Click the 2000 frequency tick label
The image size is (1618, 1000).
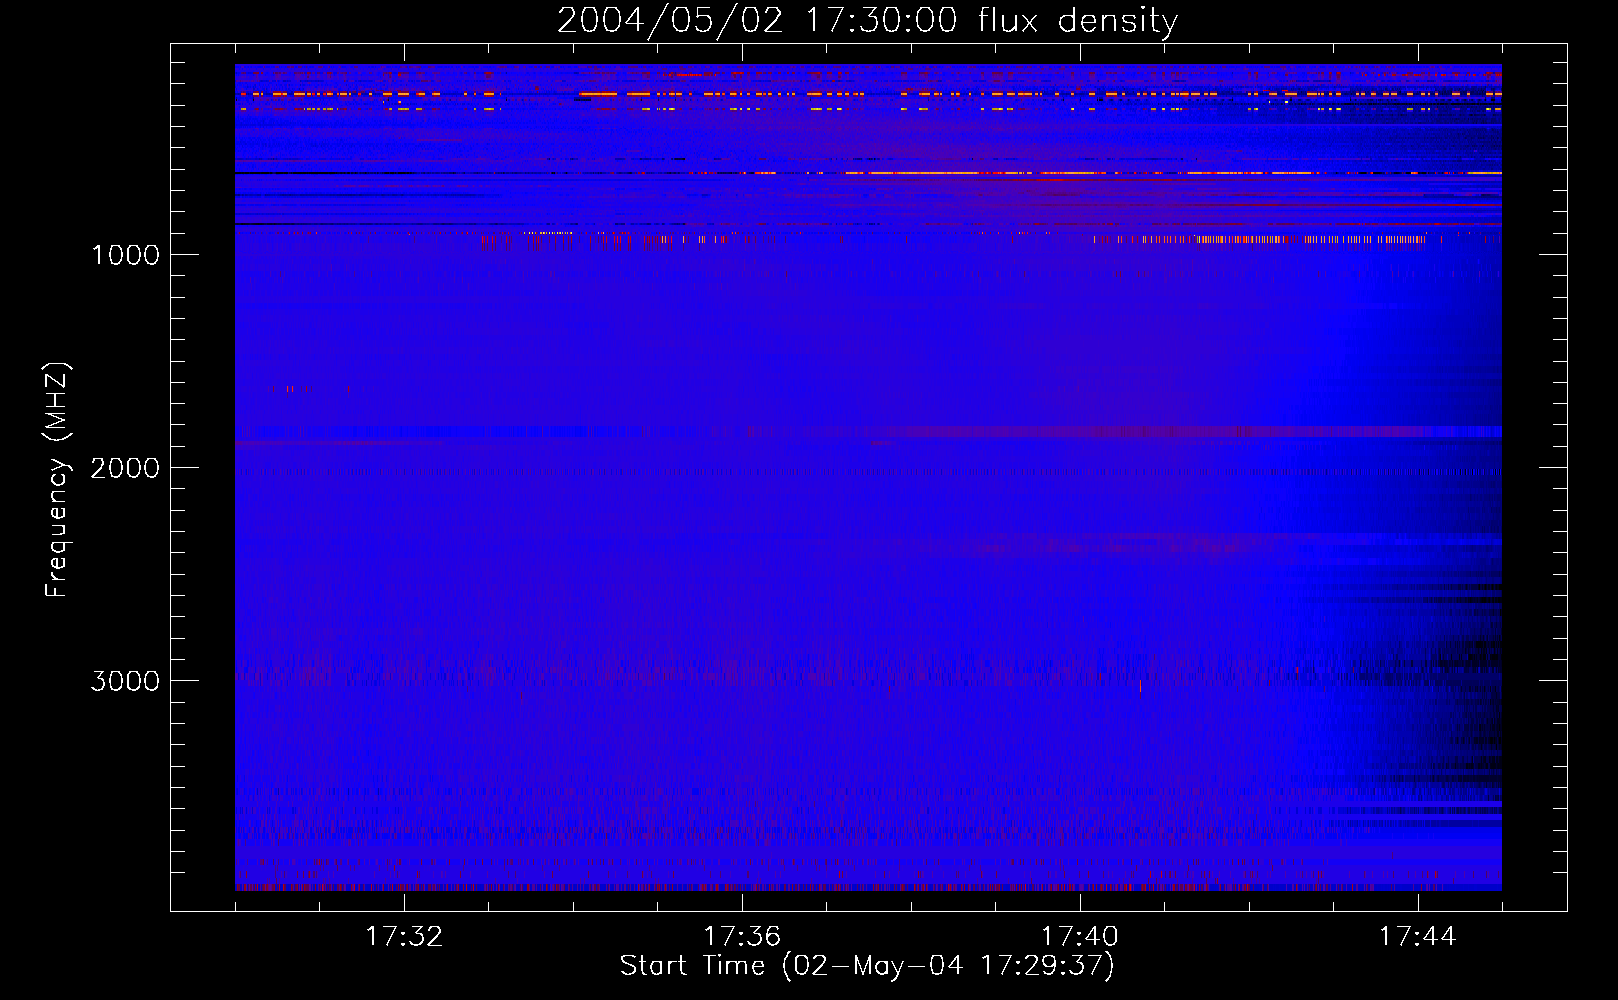(125, 468)
